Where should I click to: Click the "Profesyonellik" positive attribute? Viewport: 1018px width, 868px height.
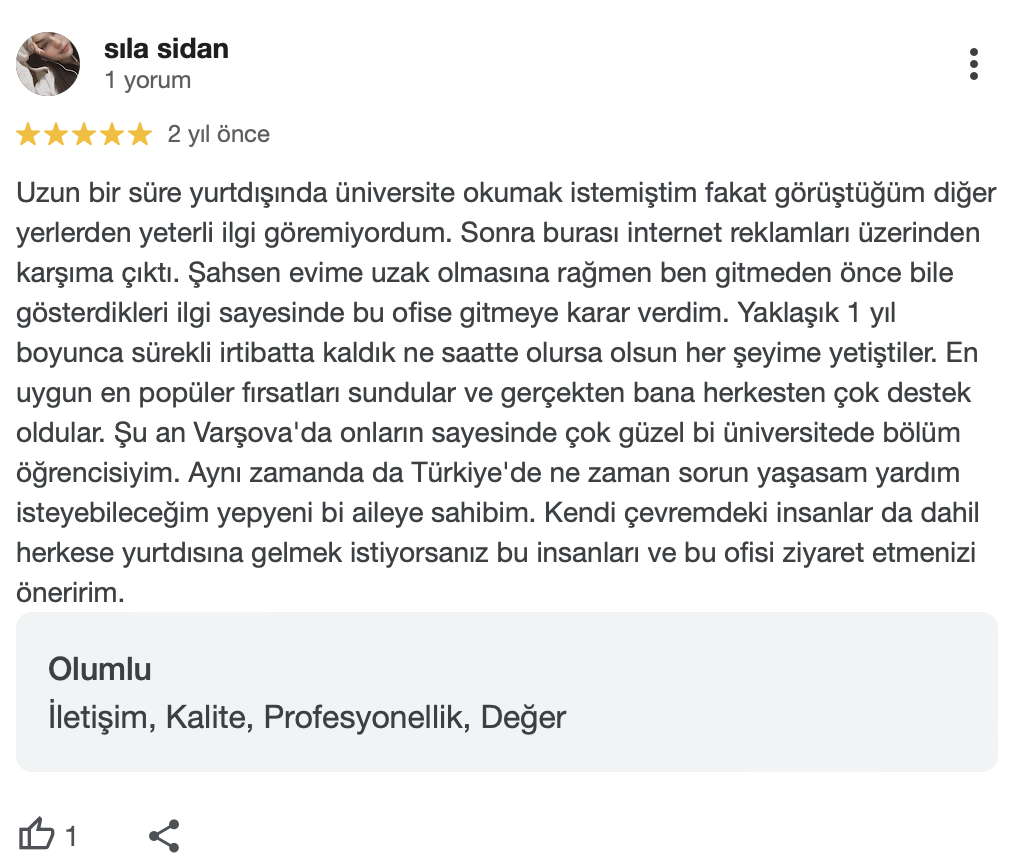point(365,717)
